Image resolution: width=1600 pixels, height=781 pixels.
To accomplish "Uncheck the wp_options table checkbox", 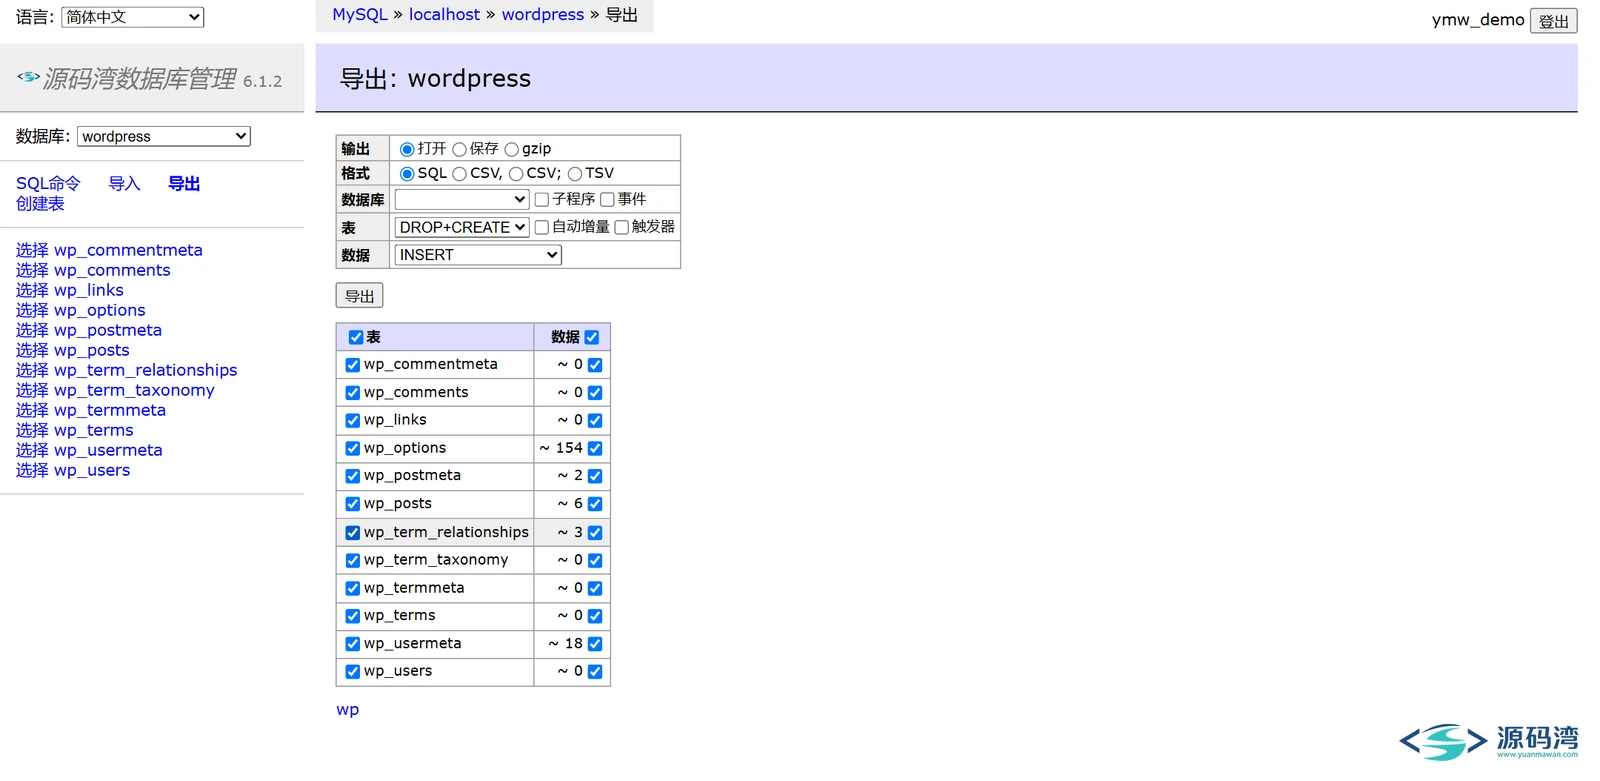I will (352, 448).
